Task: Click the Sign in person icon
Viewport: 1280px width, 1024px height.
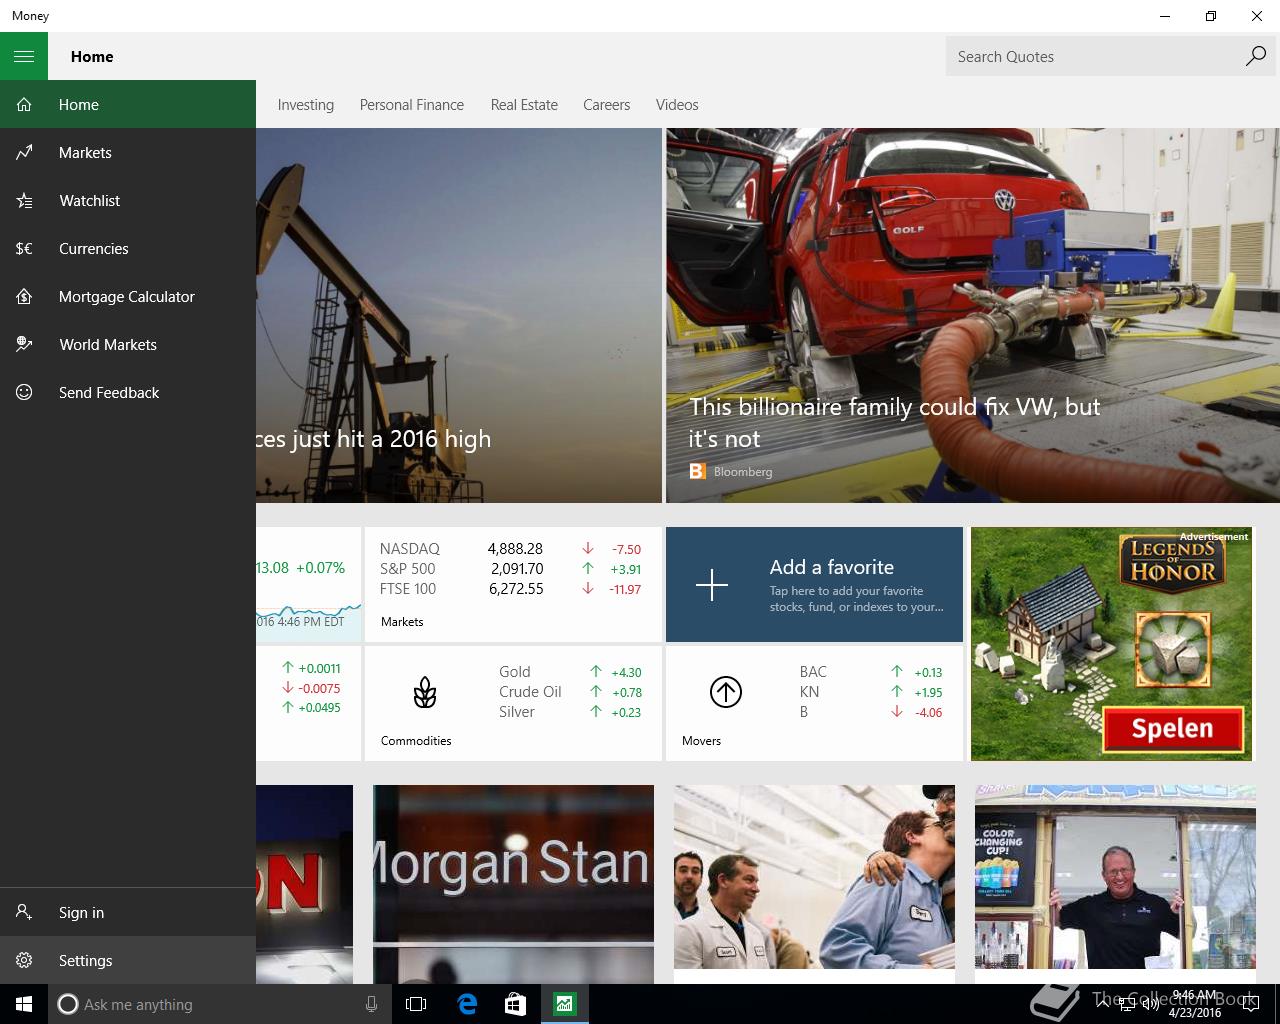Action: tap(24, 912)
